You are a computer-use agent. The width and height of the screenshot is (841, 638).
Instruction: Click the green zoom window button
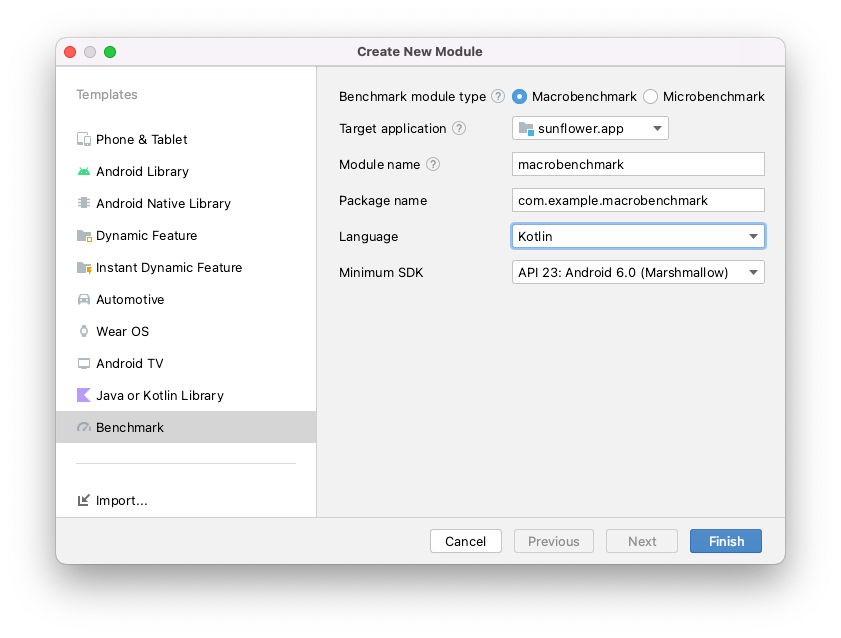110,52
